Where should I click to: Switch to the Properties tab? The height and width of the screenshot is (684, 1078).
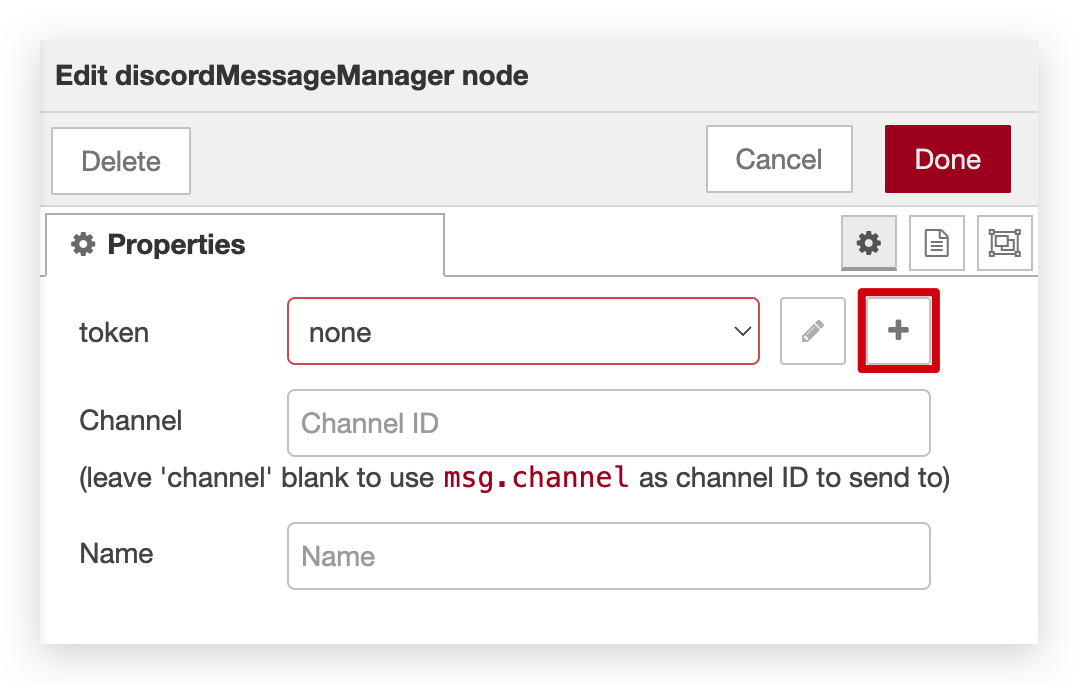coord(245,245)
